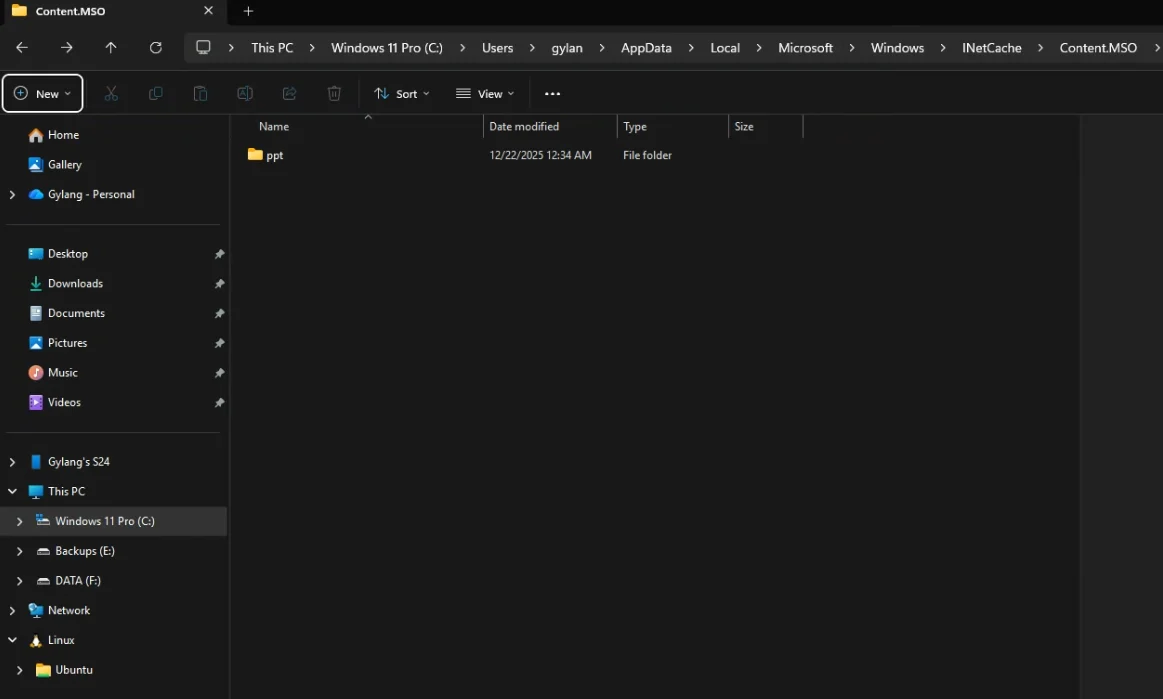Expand chevron after Users in address bar

(532, 47)
